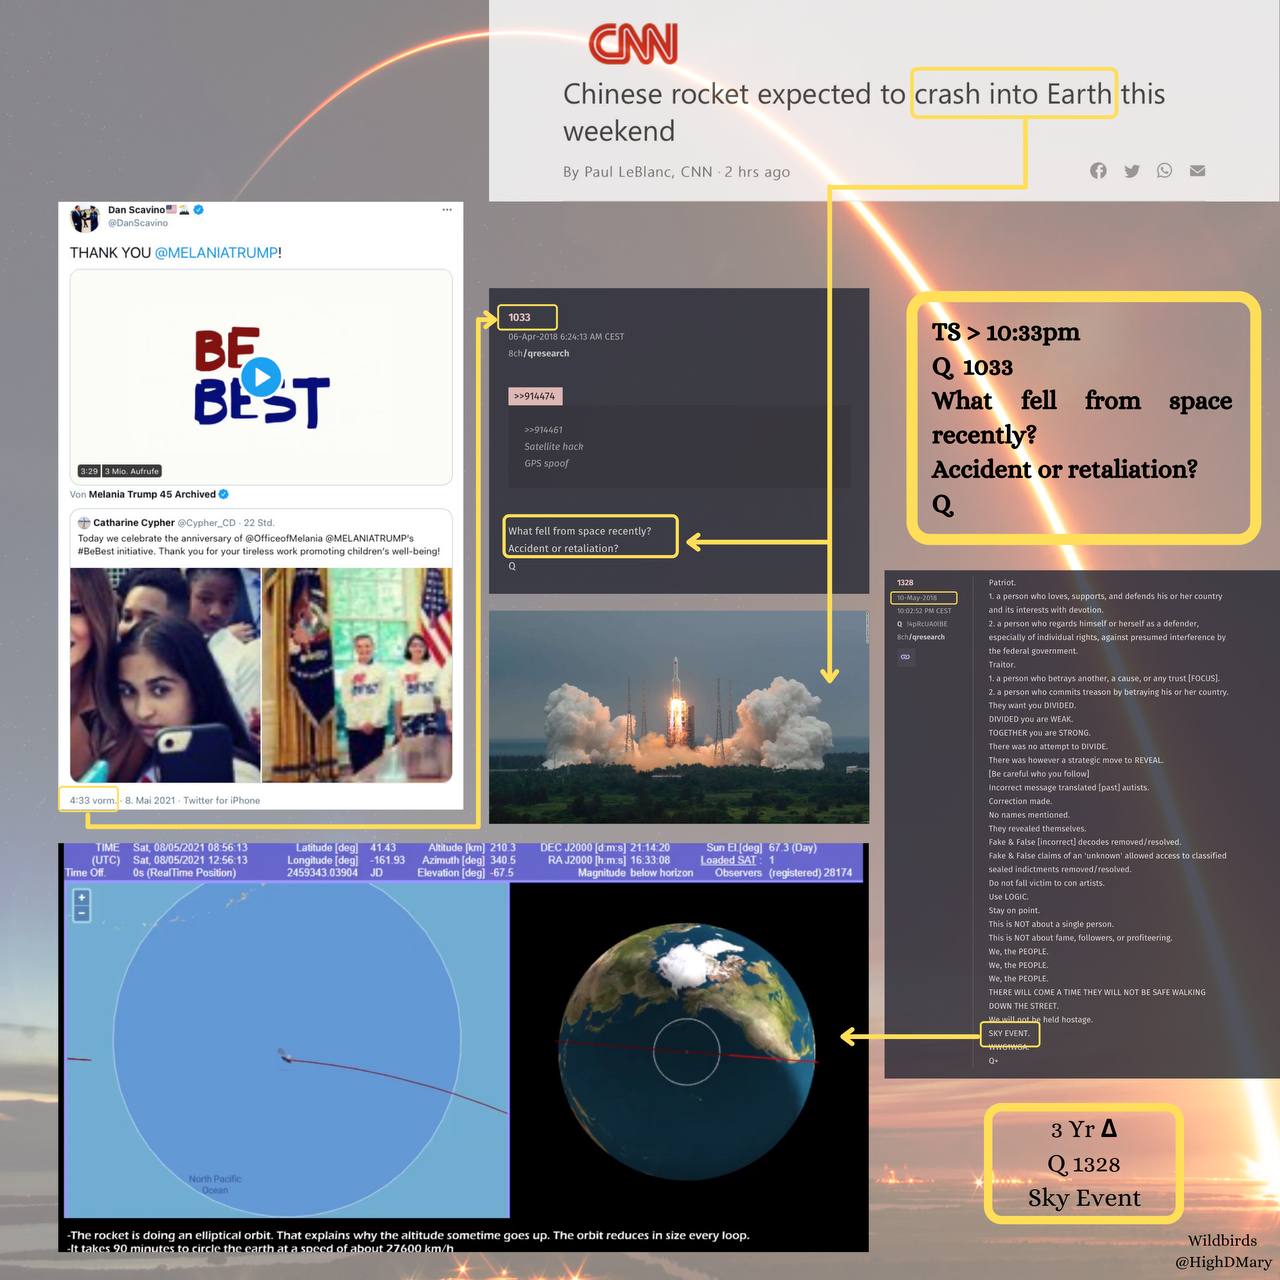
Task: Click the Twitter for iPhone source label
Action: pyautogui.click(x=221, y=800)
